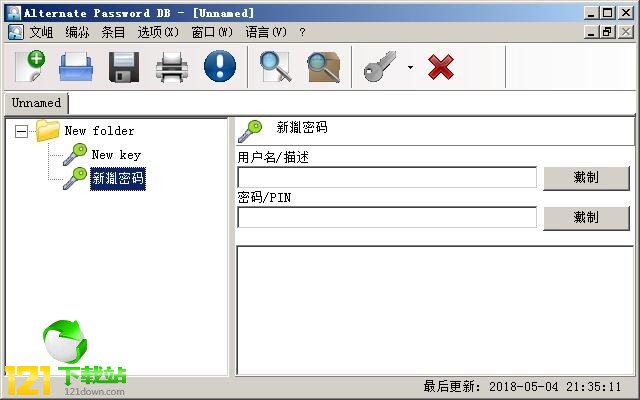Open the dropdown arrow beside the key icon

pos(410,67)
